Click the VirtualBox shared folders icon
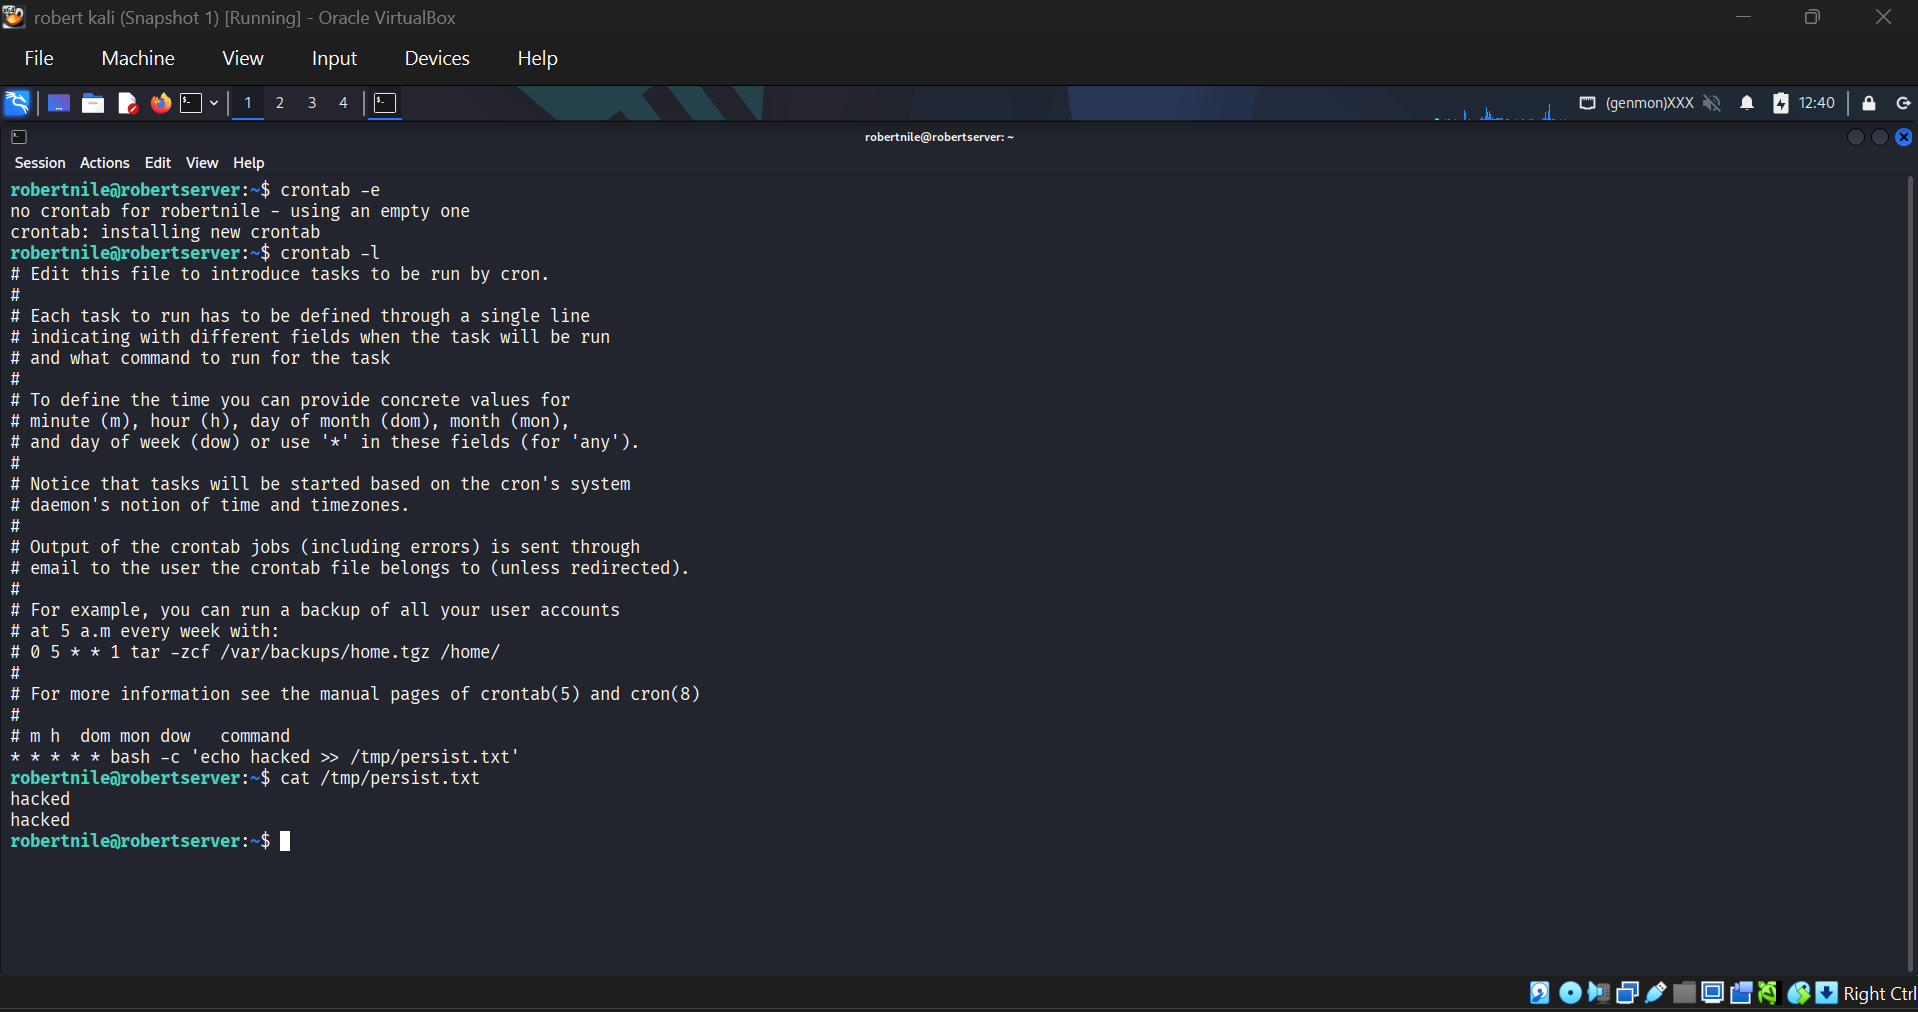Screen dimensions: 1918x1012 pyautogui.click(x=1684, y=992)
